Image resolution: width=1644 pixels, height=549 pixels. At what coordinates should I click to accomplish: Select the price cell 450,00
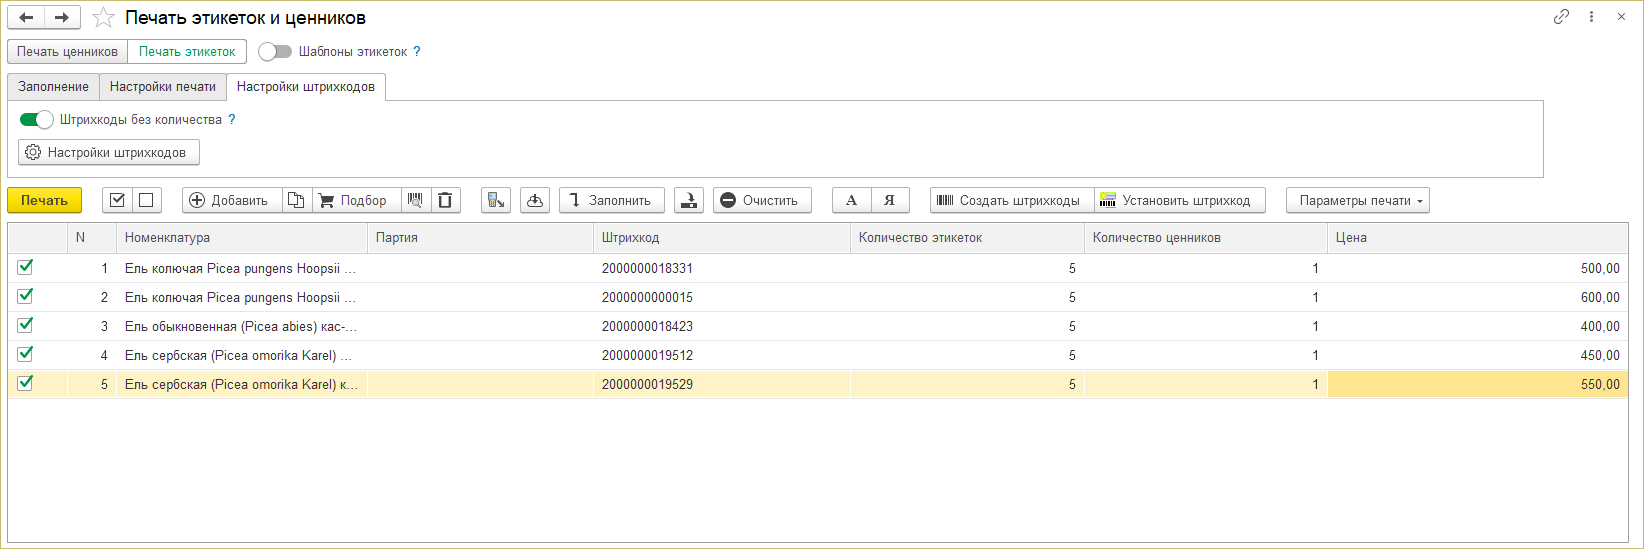point(1478,355)
